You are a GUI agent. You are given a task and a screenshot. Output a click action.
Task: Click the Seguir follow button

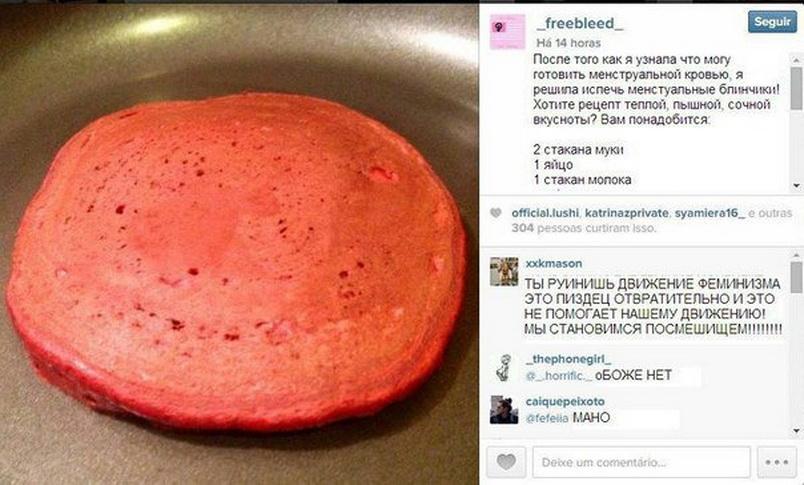(772, 22)
